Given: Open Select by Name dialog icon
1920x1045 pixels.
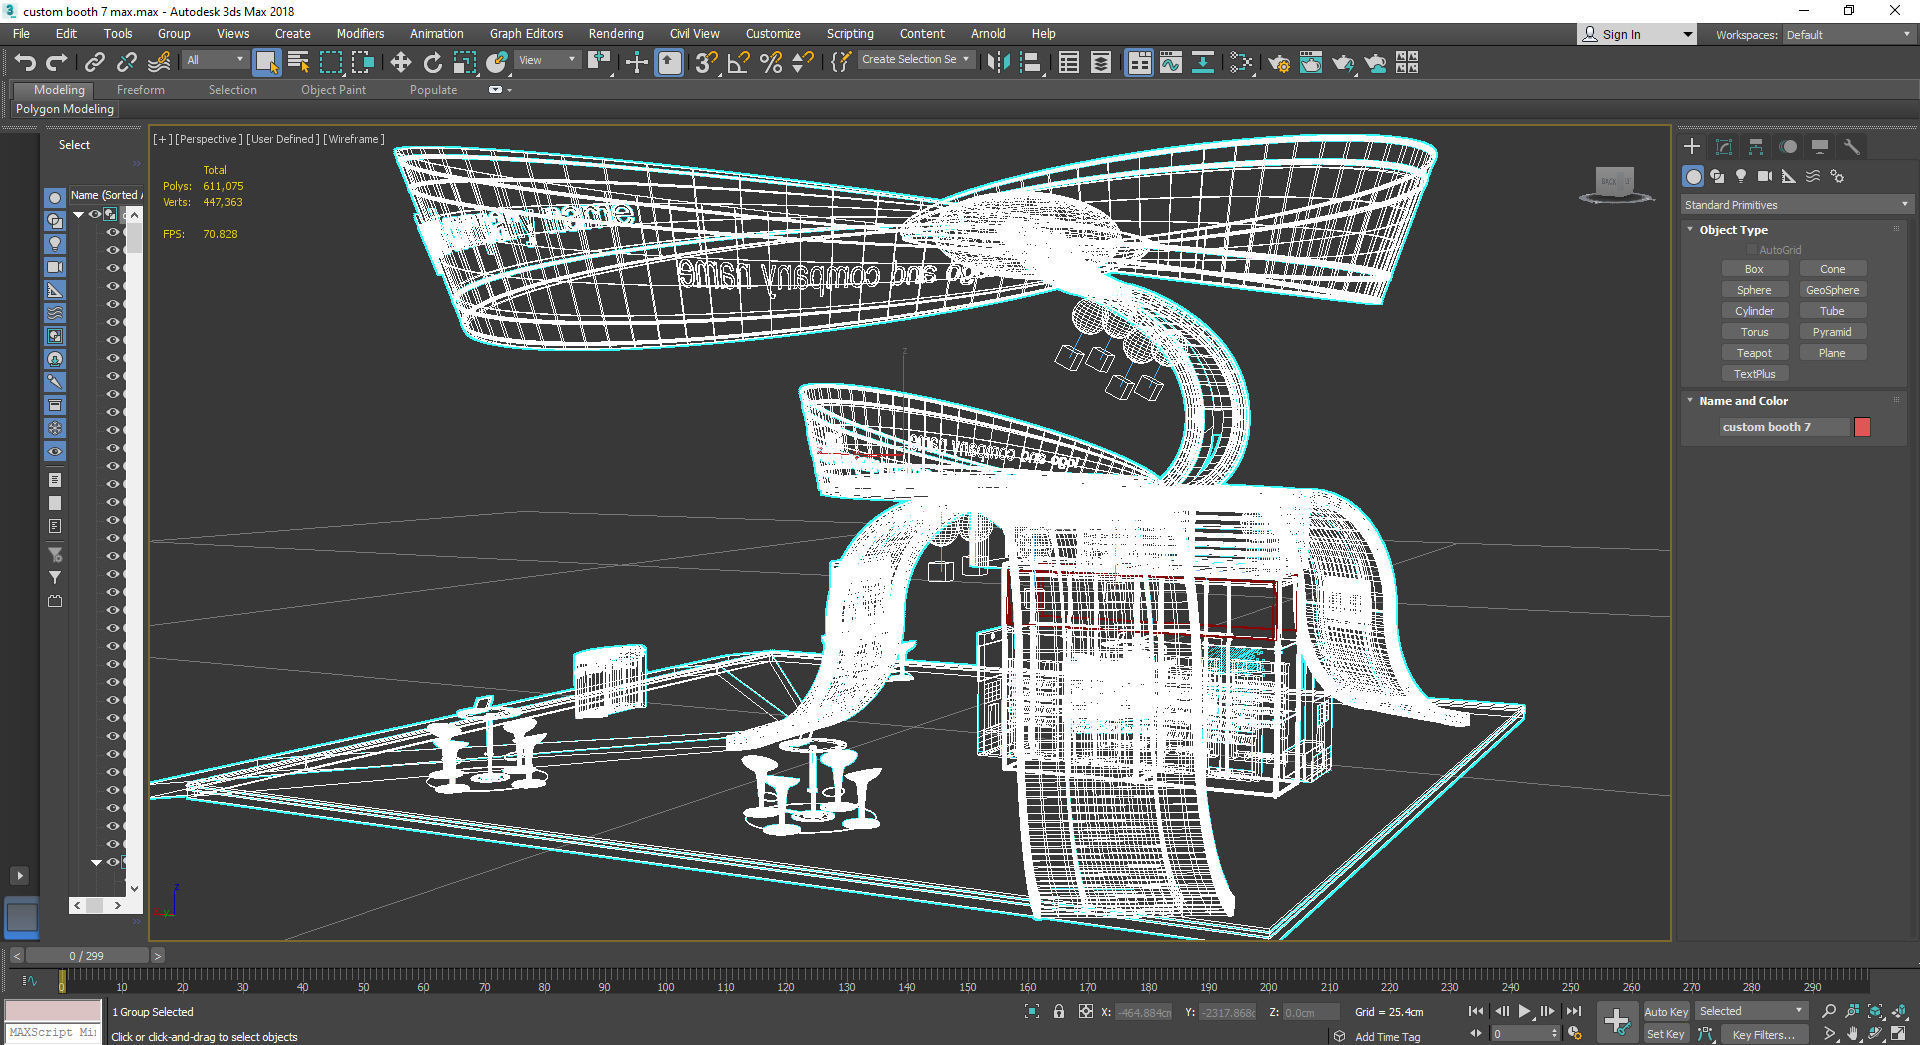Looking at the screenshot, I should [298, 63].
